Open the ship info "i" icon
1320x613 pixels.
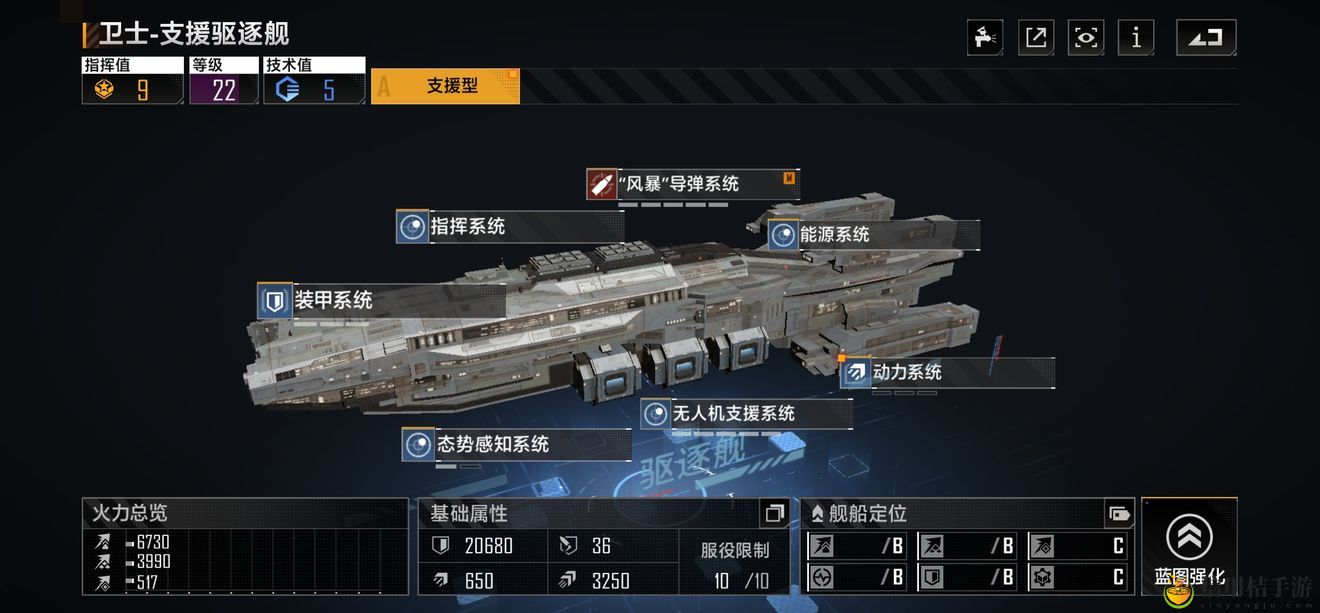(1136, 38)
